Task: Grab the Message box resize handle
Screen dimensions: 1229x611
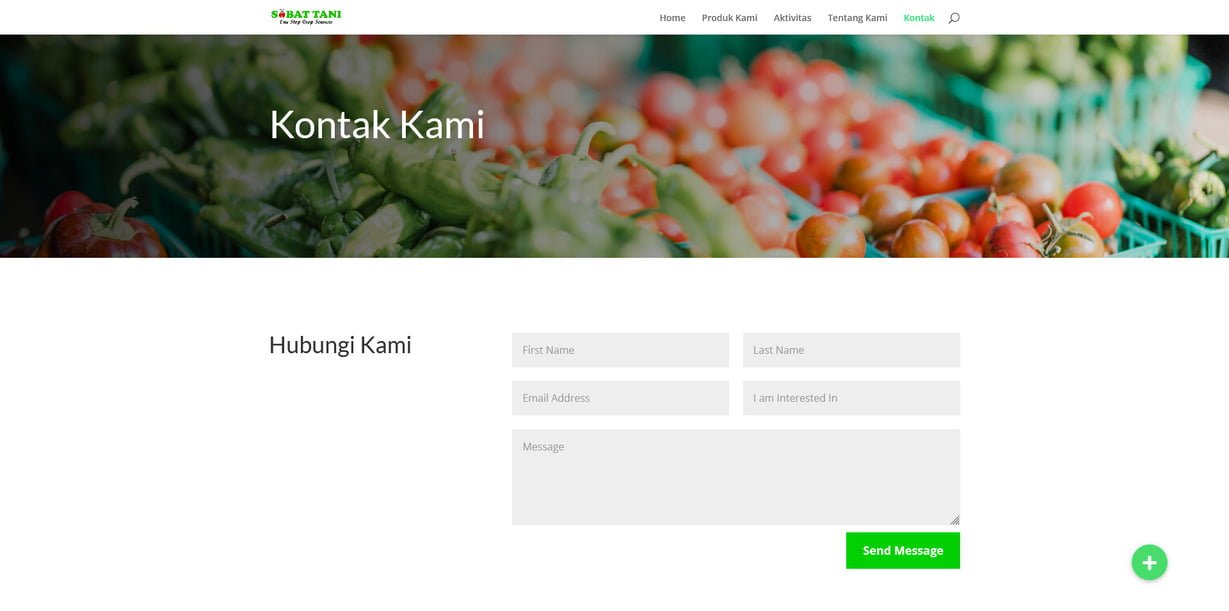Action: [x=954, y=519]
